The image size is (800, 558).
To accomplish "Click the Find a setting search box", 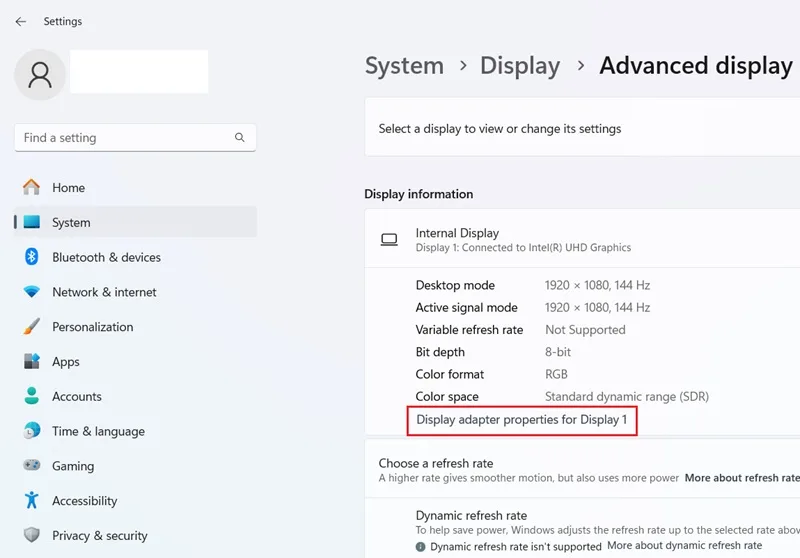I will point(135,137).
